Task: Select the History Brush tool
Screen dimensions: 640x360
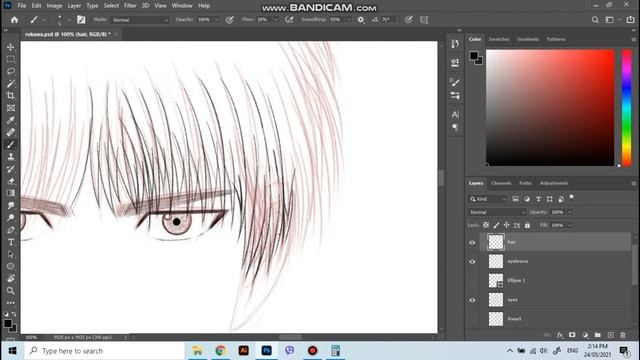Action: [11, 169]
